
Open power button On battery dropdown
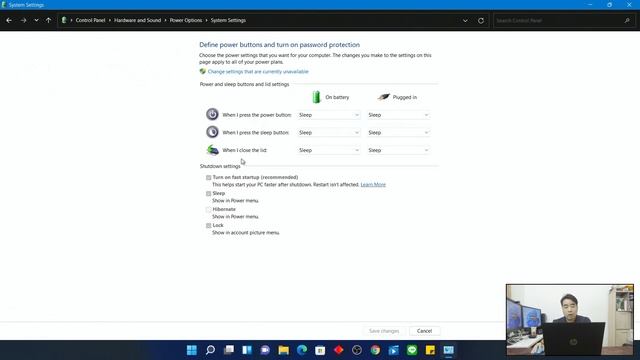(329, 115)
